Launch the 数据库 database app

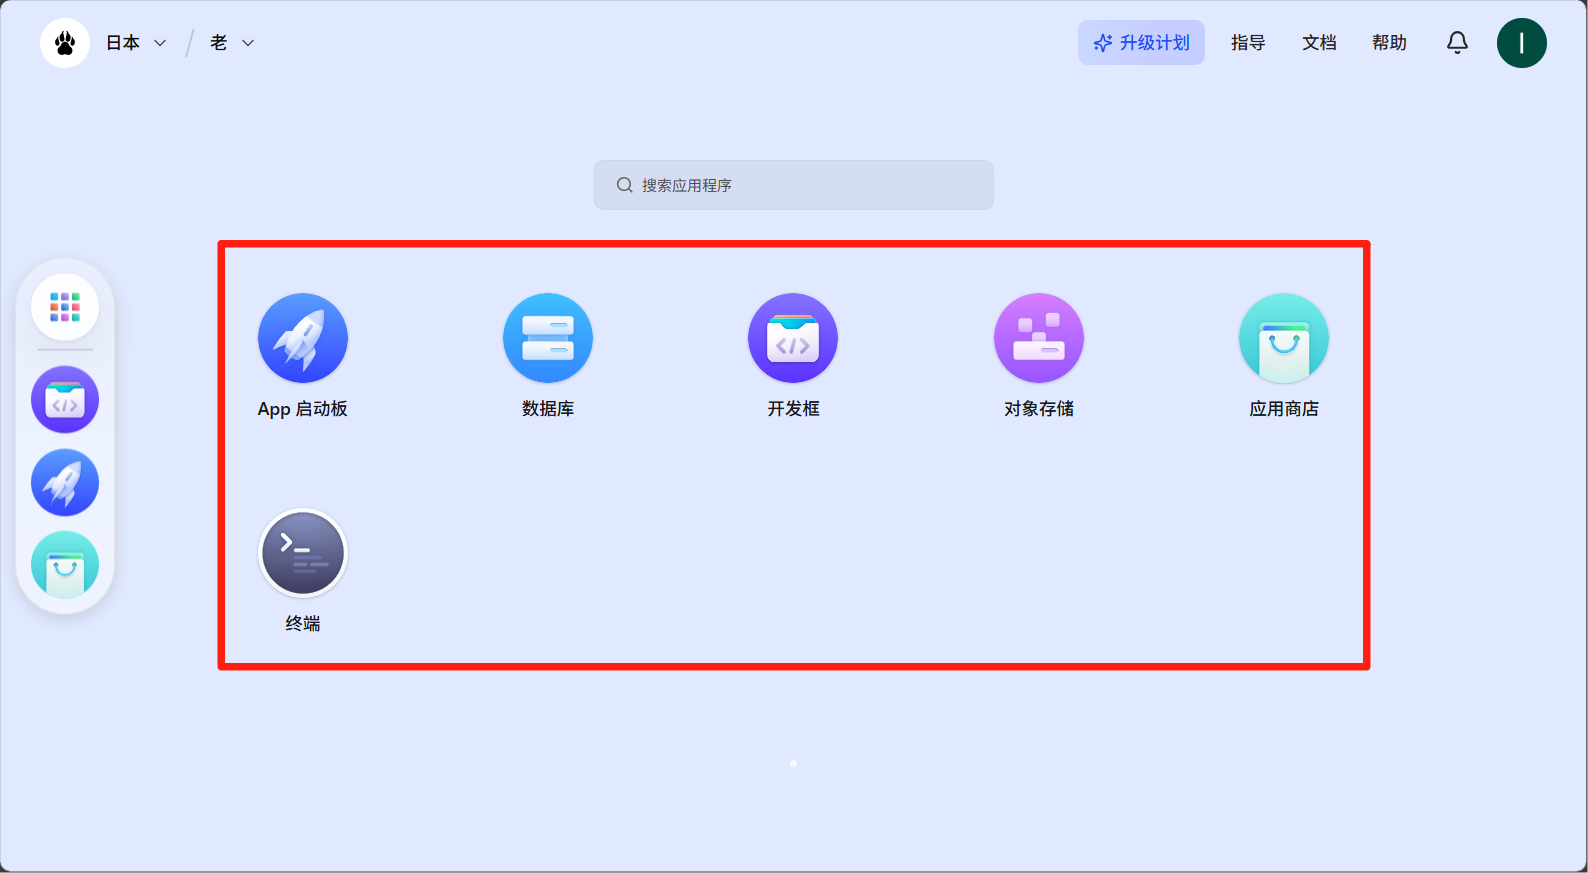point(547,338)
